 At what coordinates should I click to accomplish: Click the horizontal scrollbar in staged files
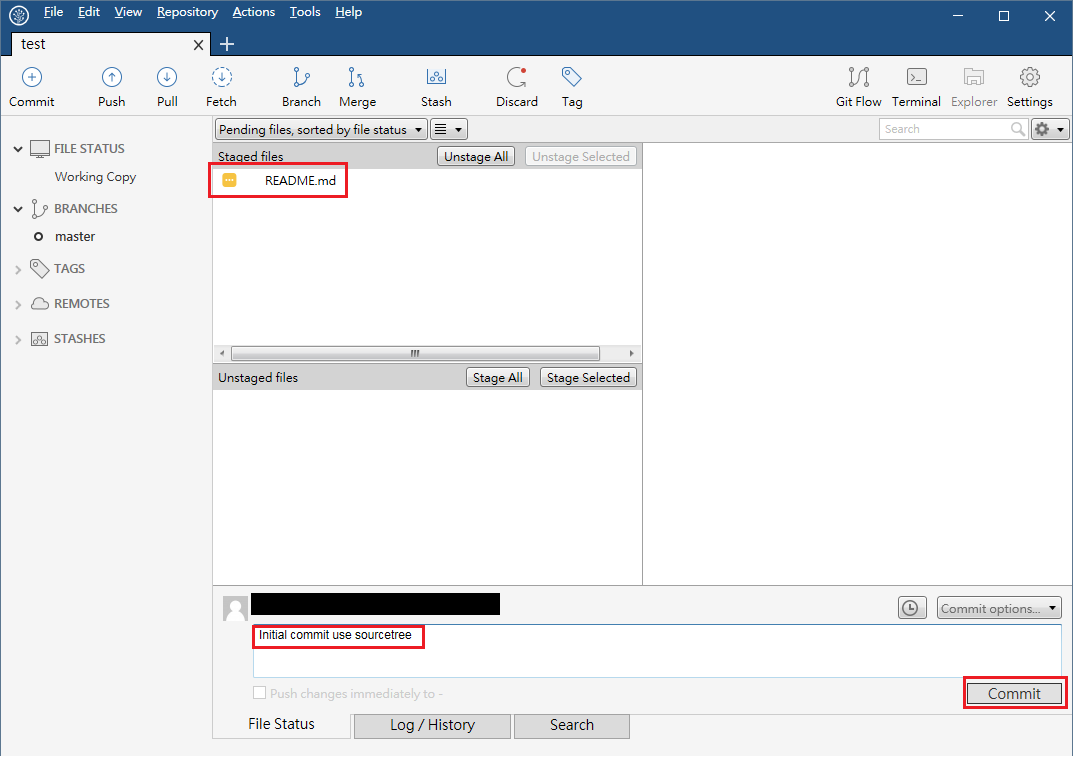[x=415, y=354]
